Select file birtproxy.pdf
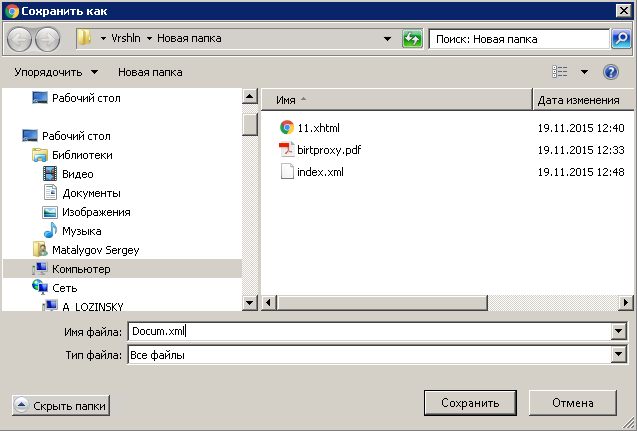 click(x=329, y=150)
